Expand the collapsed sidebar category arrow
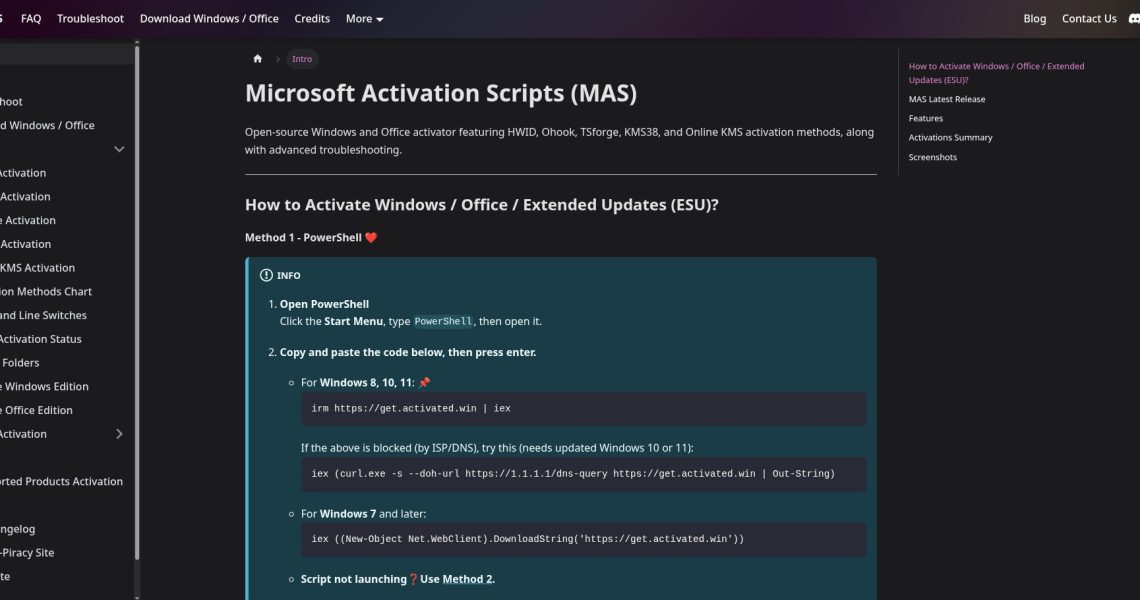This screenshot has width=1140, height=600. point(119,434)
